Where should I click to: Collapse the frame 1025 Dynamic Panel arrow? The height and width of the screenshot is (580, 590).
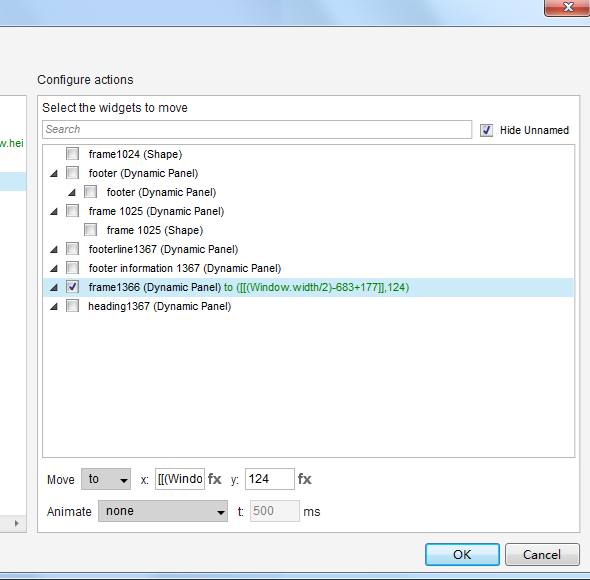[x=54, y=212]
